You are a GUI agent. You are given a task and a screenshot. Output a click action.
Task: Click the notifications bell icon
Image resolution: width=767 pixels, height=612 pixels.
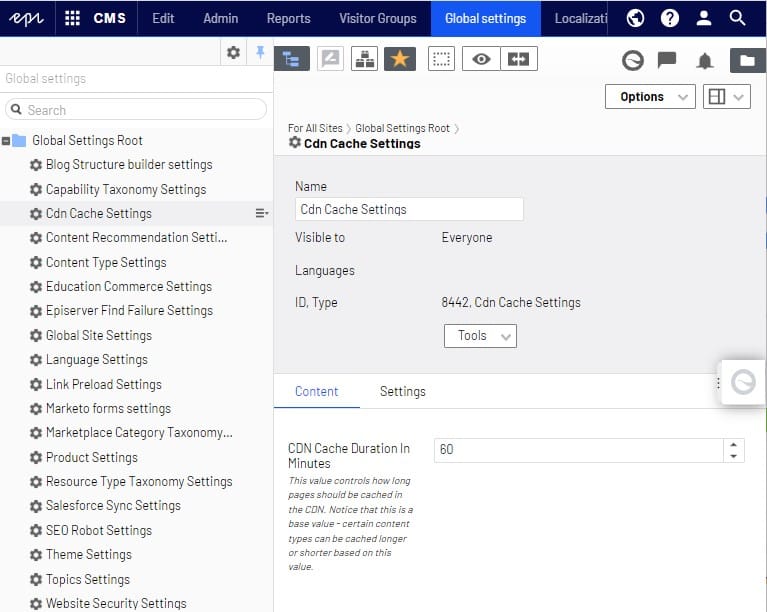tap(705, 61)
